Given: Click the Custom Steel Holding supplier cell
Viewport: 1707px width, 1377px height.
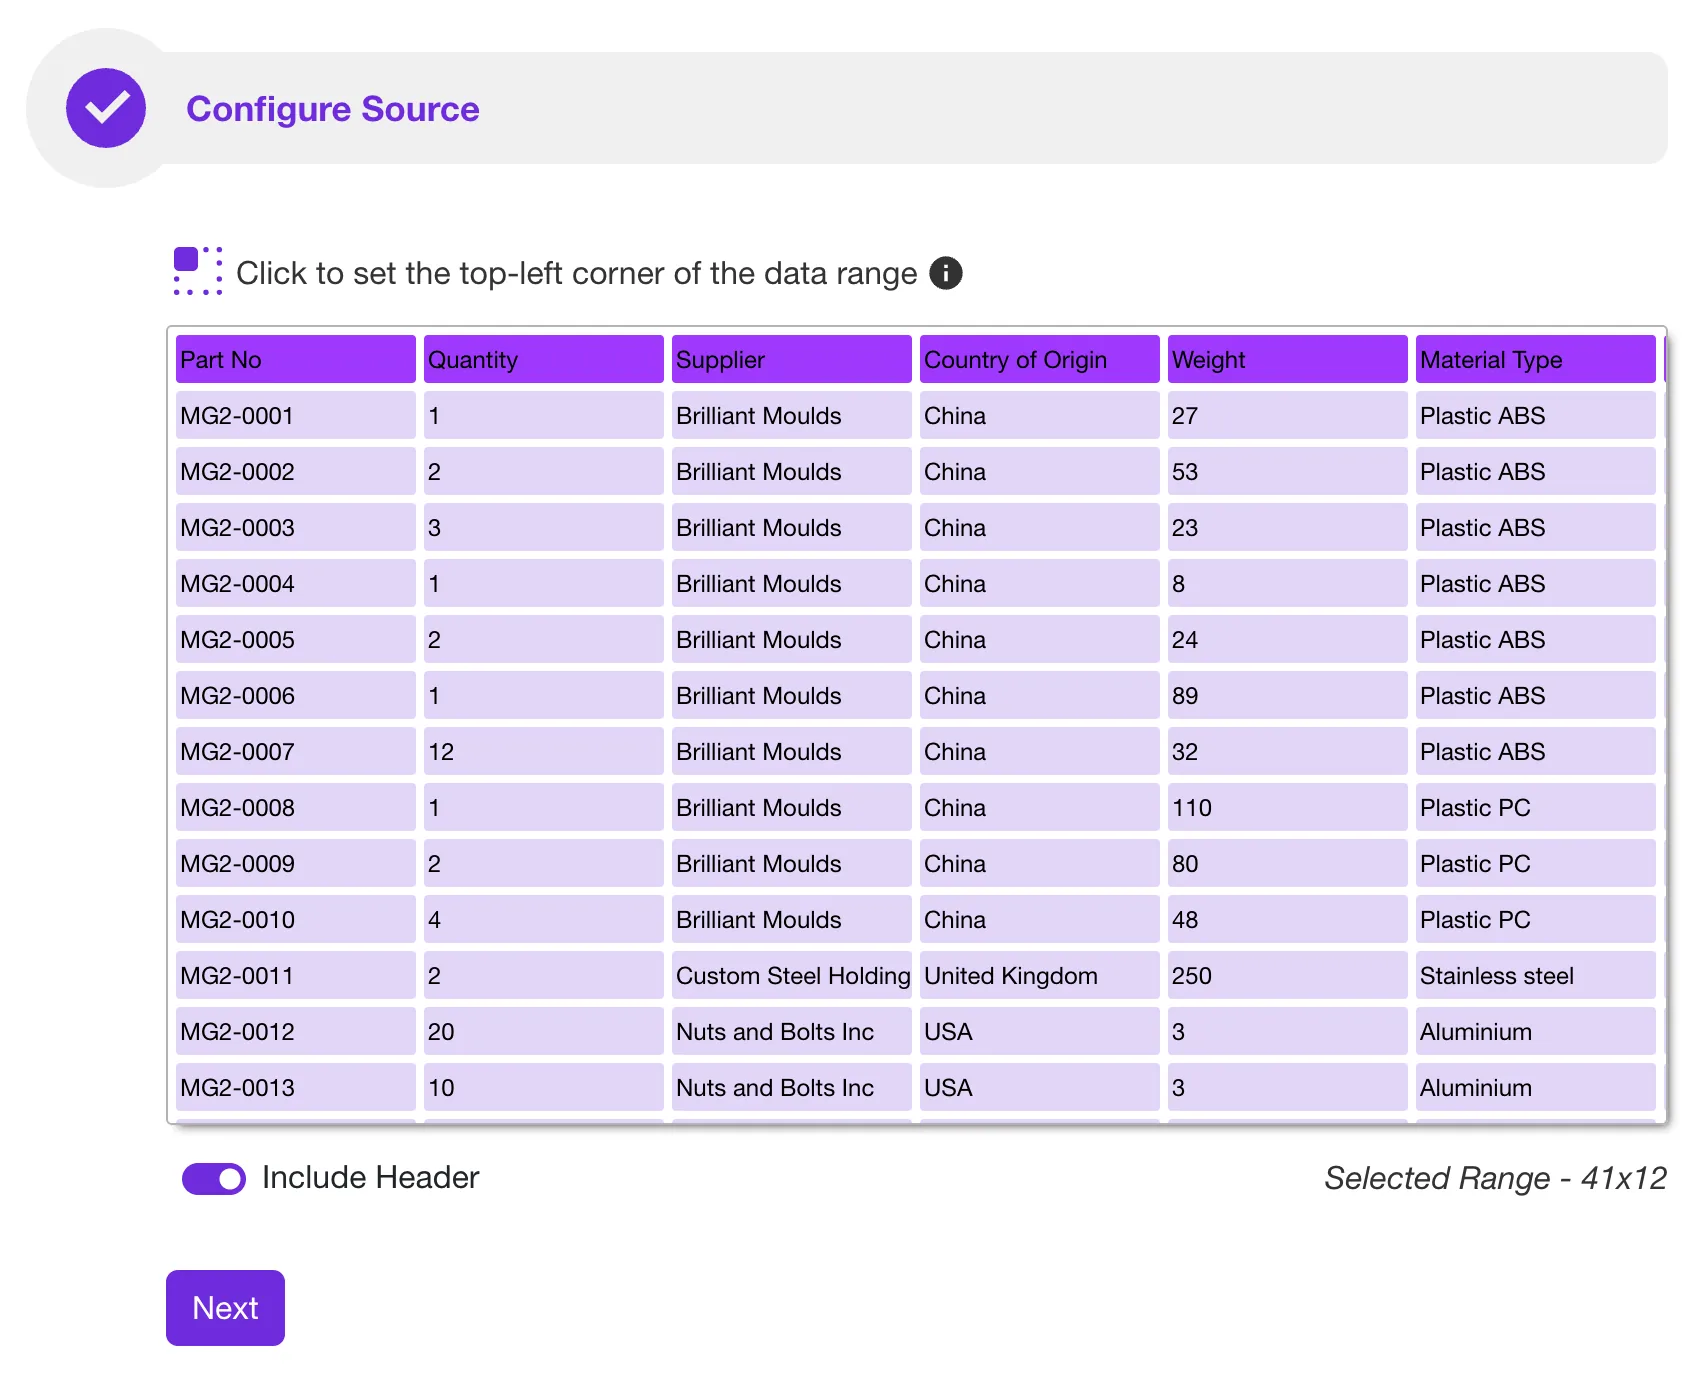Looking at the screenshot, I should point(790,975).
